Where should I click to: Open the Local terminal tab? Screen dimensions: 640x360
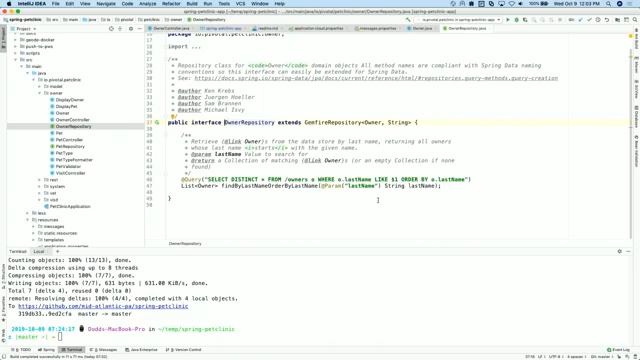pos(39,251)
